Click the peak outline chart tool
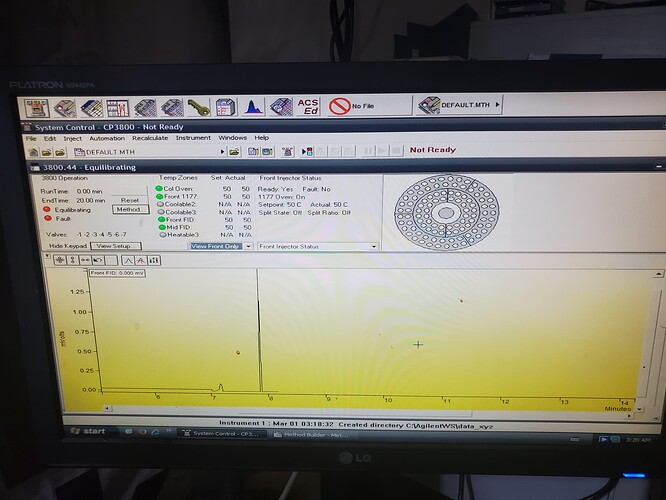The height and width of the screenshot is (500, 666). 128,260
